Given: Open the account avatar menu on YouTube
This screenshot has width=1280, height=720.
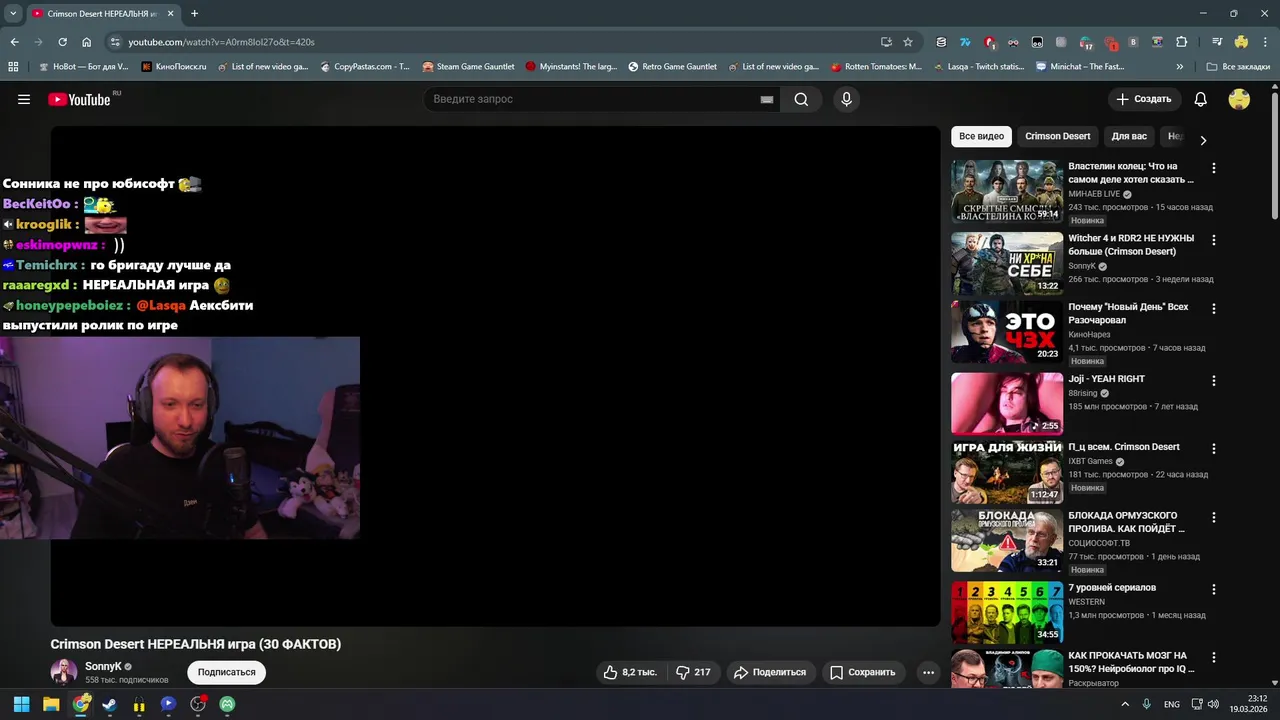Looking at the screenshot, I should click(1239, 99).
